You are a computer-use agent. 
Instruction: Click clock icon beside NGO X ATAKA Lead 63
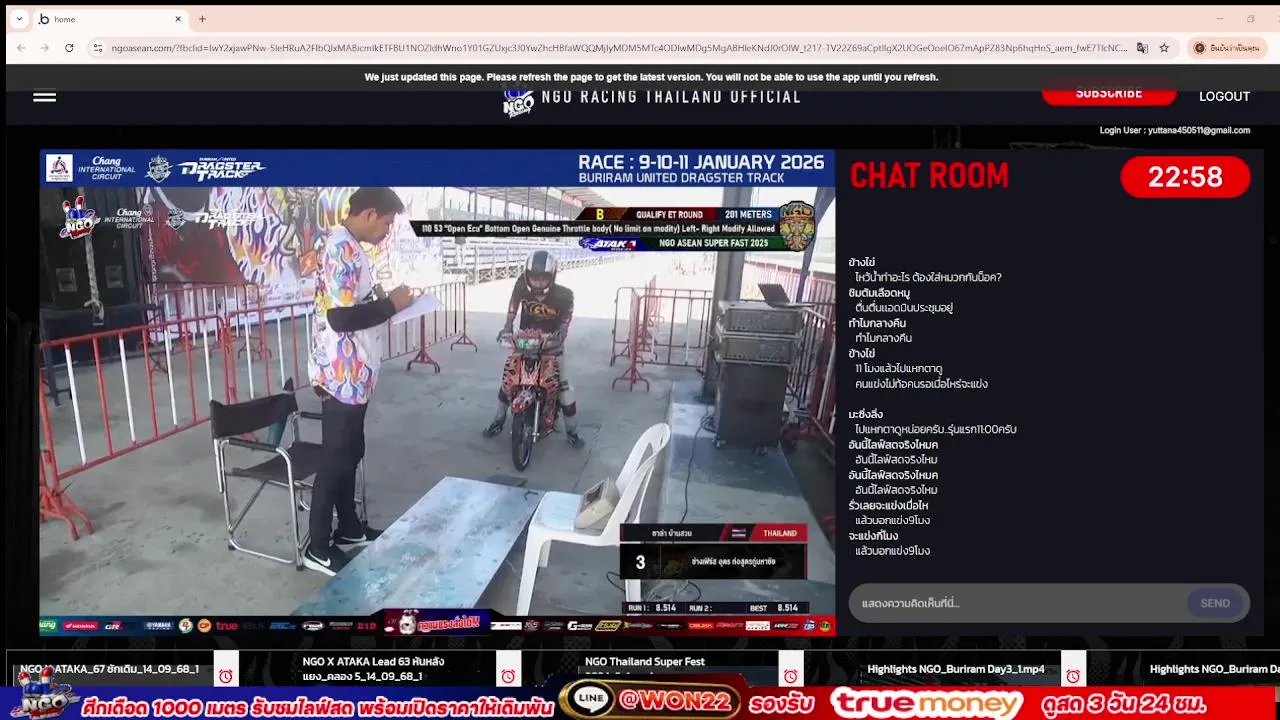tap(508, 676)
